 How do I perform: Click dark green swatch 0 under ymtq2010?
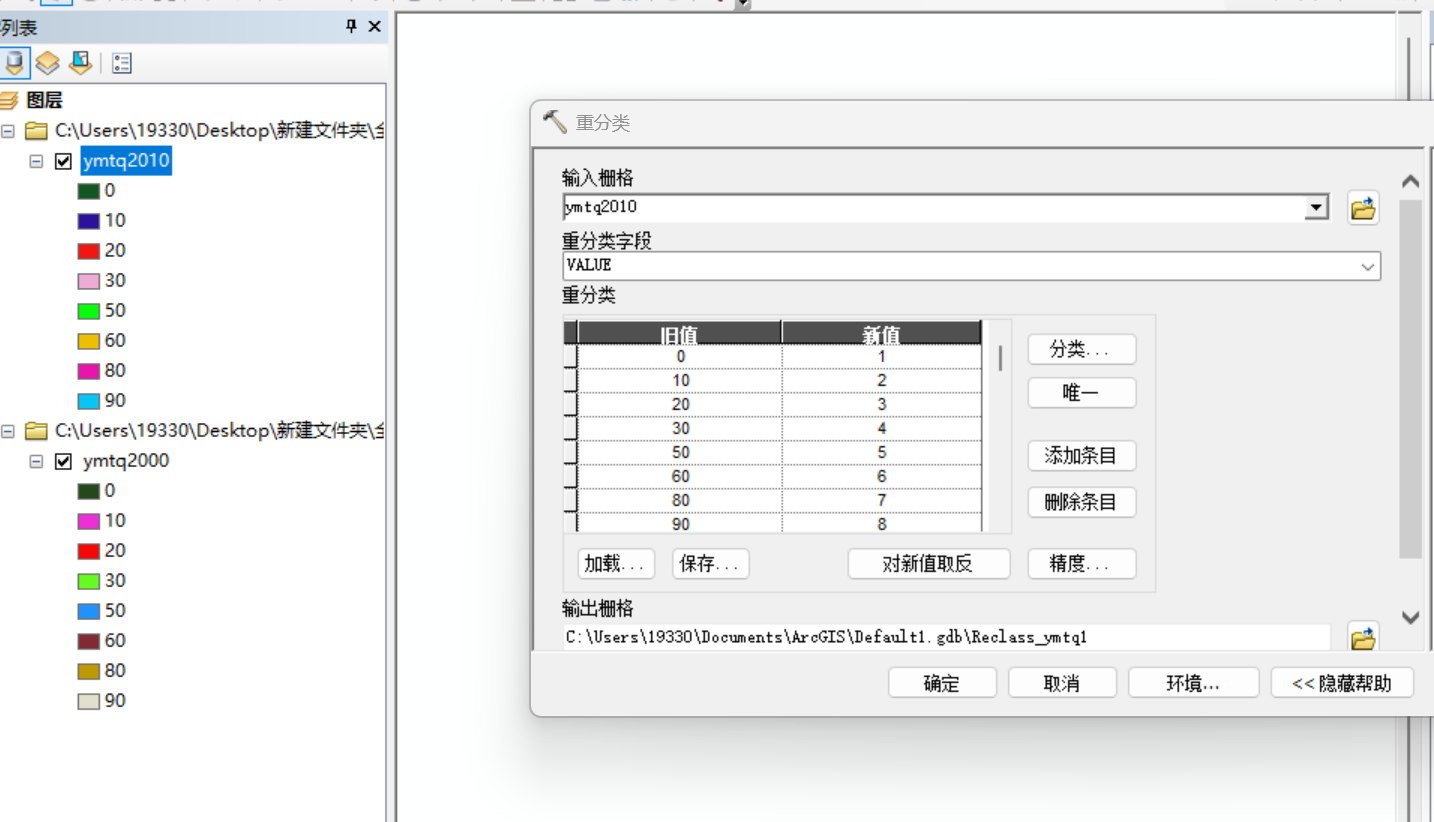point(89,191)
